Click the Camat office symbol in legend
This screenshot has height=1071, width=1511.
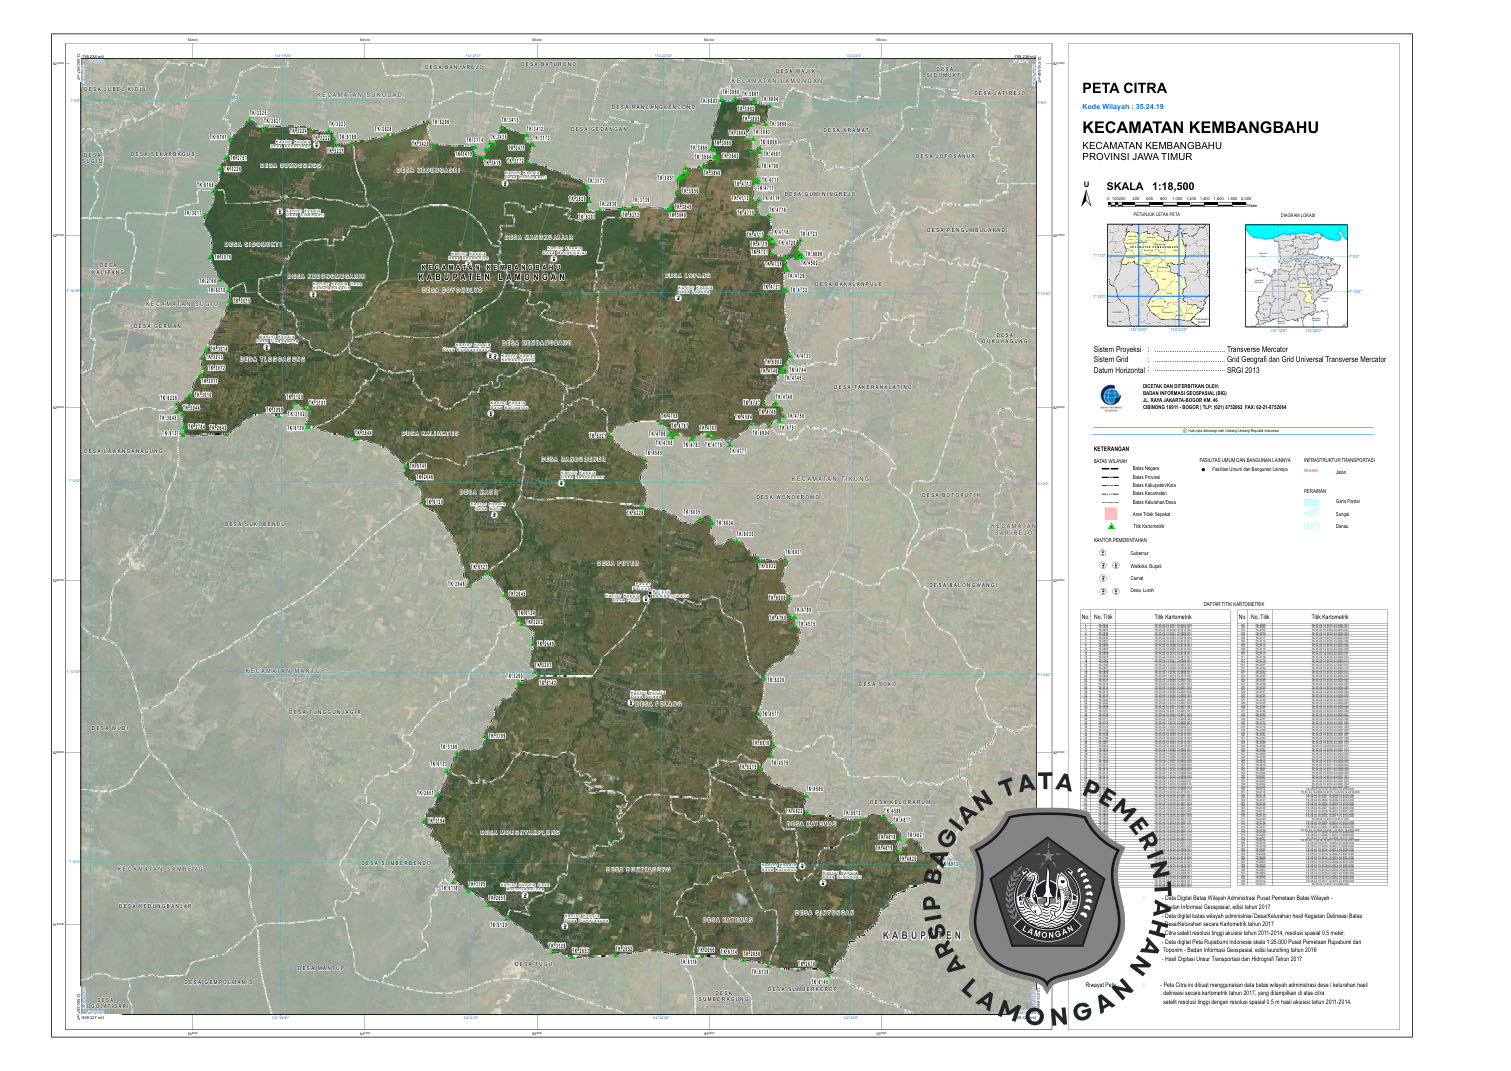click(1103, 578)
